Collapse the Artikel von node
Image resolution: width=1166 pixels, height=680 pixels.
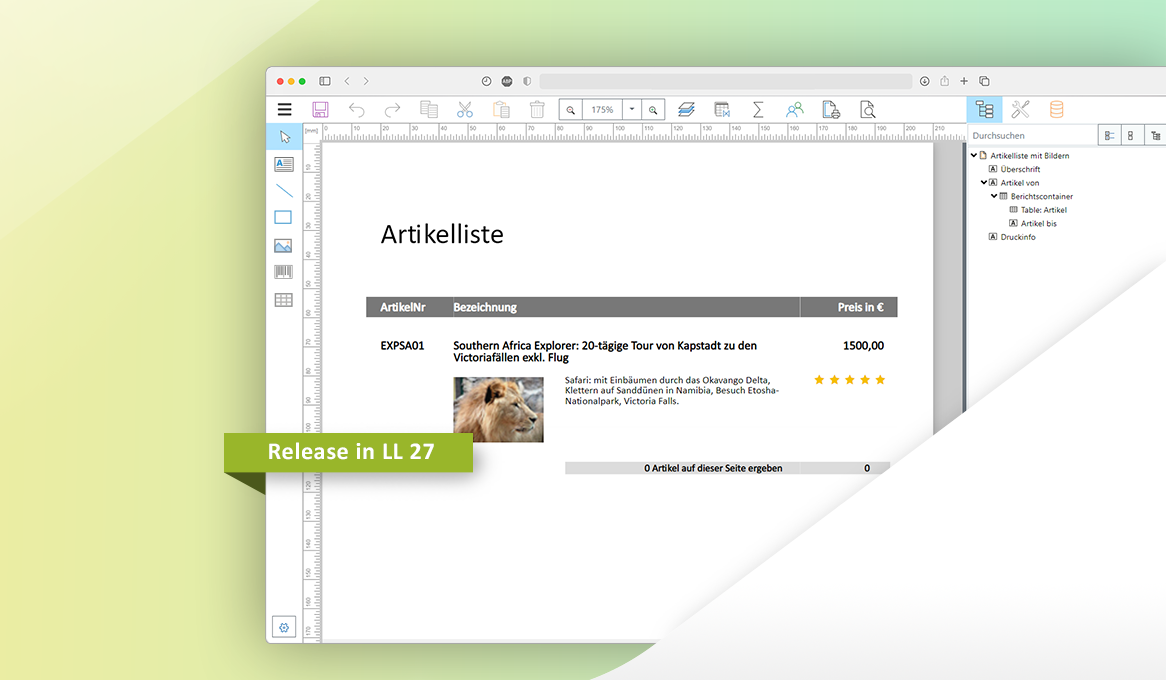pos(984,182)
